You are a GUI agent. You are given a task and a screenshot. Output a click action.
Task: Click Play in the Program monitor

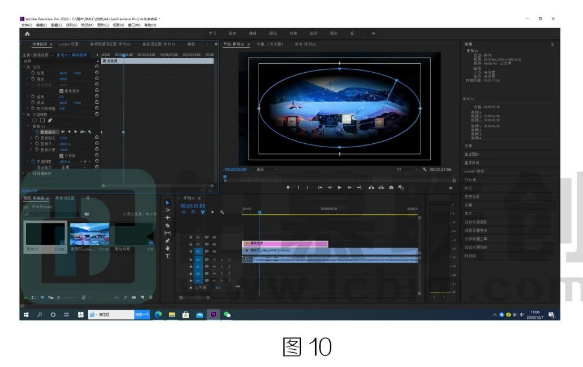(339, 188)
